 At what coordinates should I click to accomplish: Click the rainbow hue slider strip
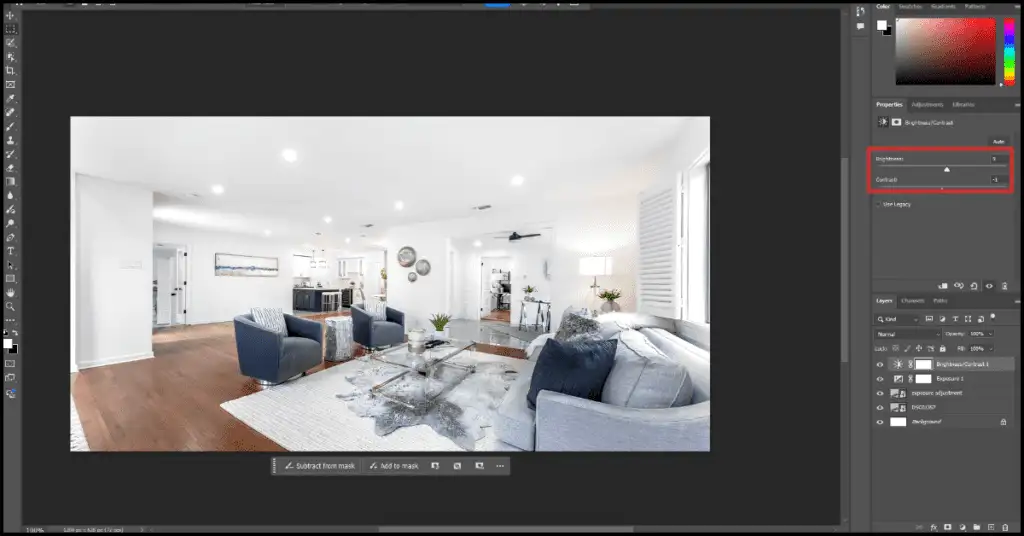[x=1009, y=51]
